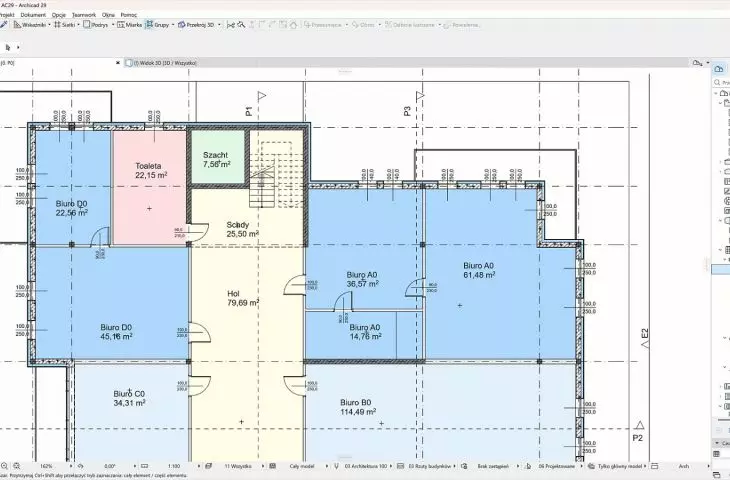Toggle Podrys trace reference

click(96, 25)
